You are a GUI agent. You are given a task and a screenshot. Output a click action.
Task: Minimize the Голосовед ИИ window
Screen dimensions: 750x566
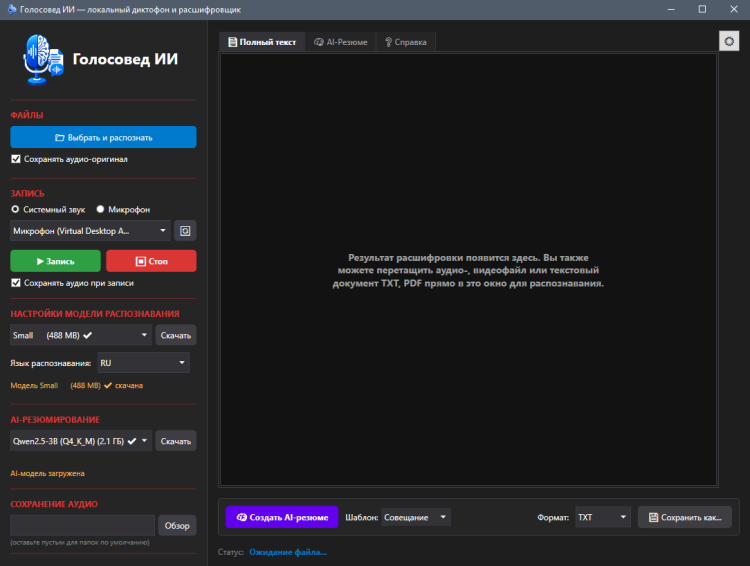pyautogui.click(x=671, y=9)
